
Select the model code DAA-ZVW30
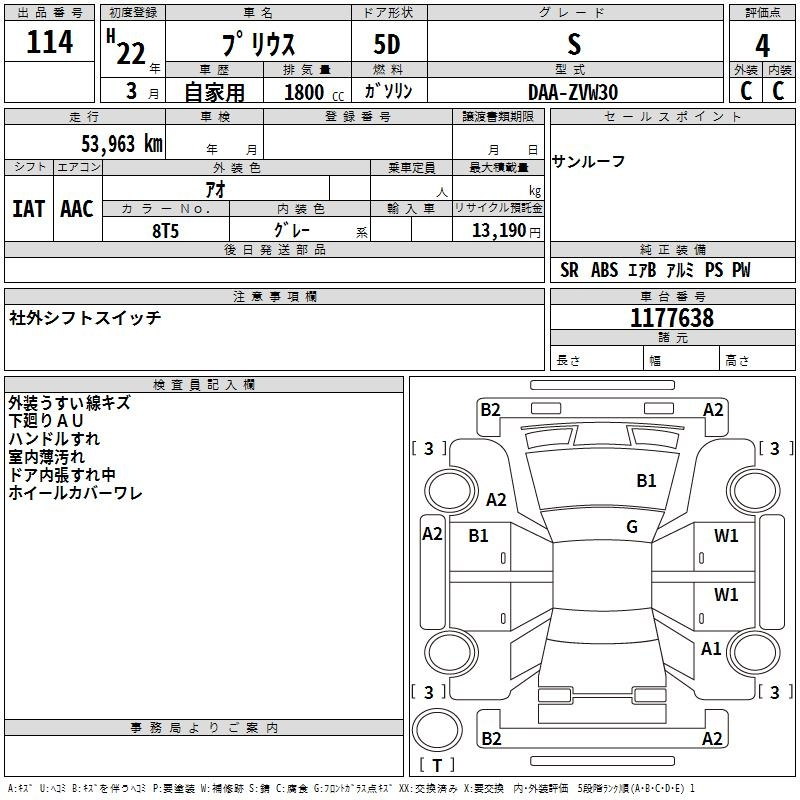click(x=573, y=92)
